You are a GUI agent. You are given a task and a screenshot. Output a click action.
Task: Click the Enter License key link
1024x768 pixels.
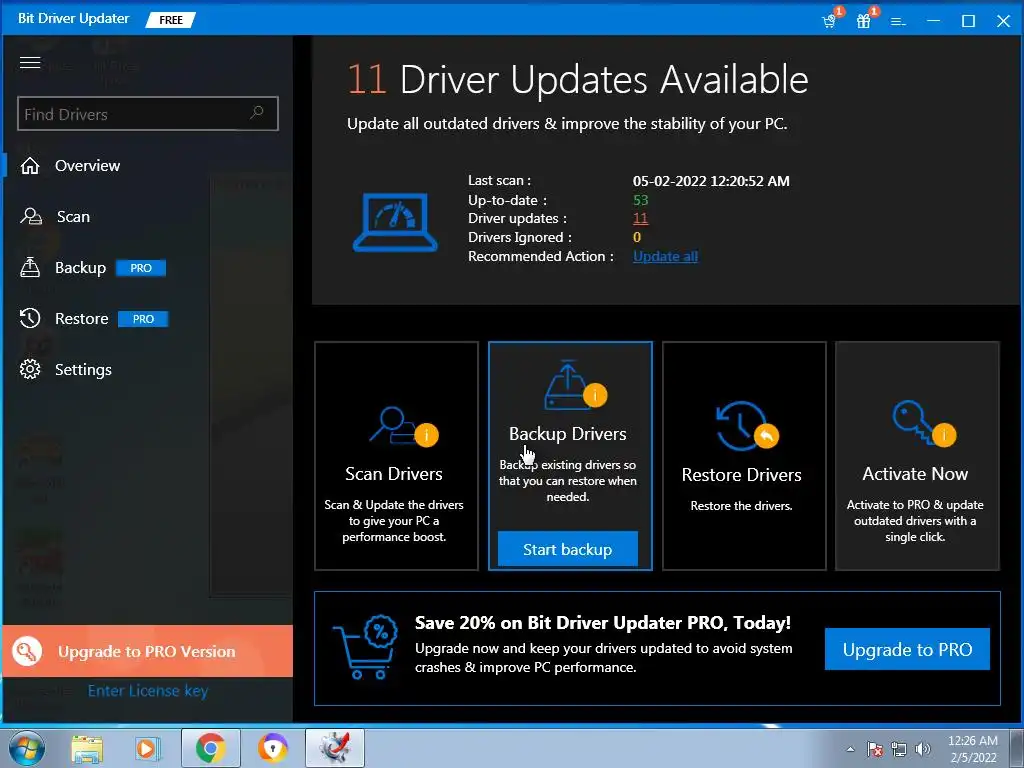point(148,690)
